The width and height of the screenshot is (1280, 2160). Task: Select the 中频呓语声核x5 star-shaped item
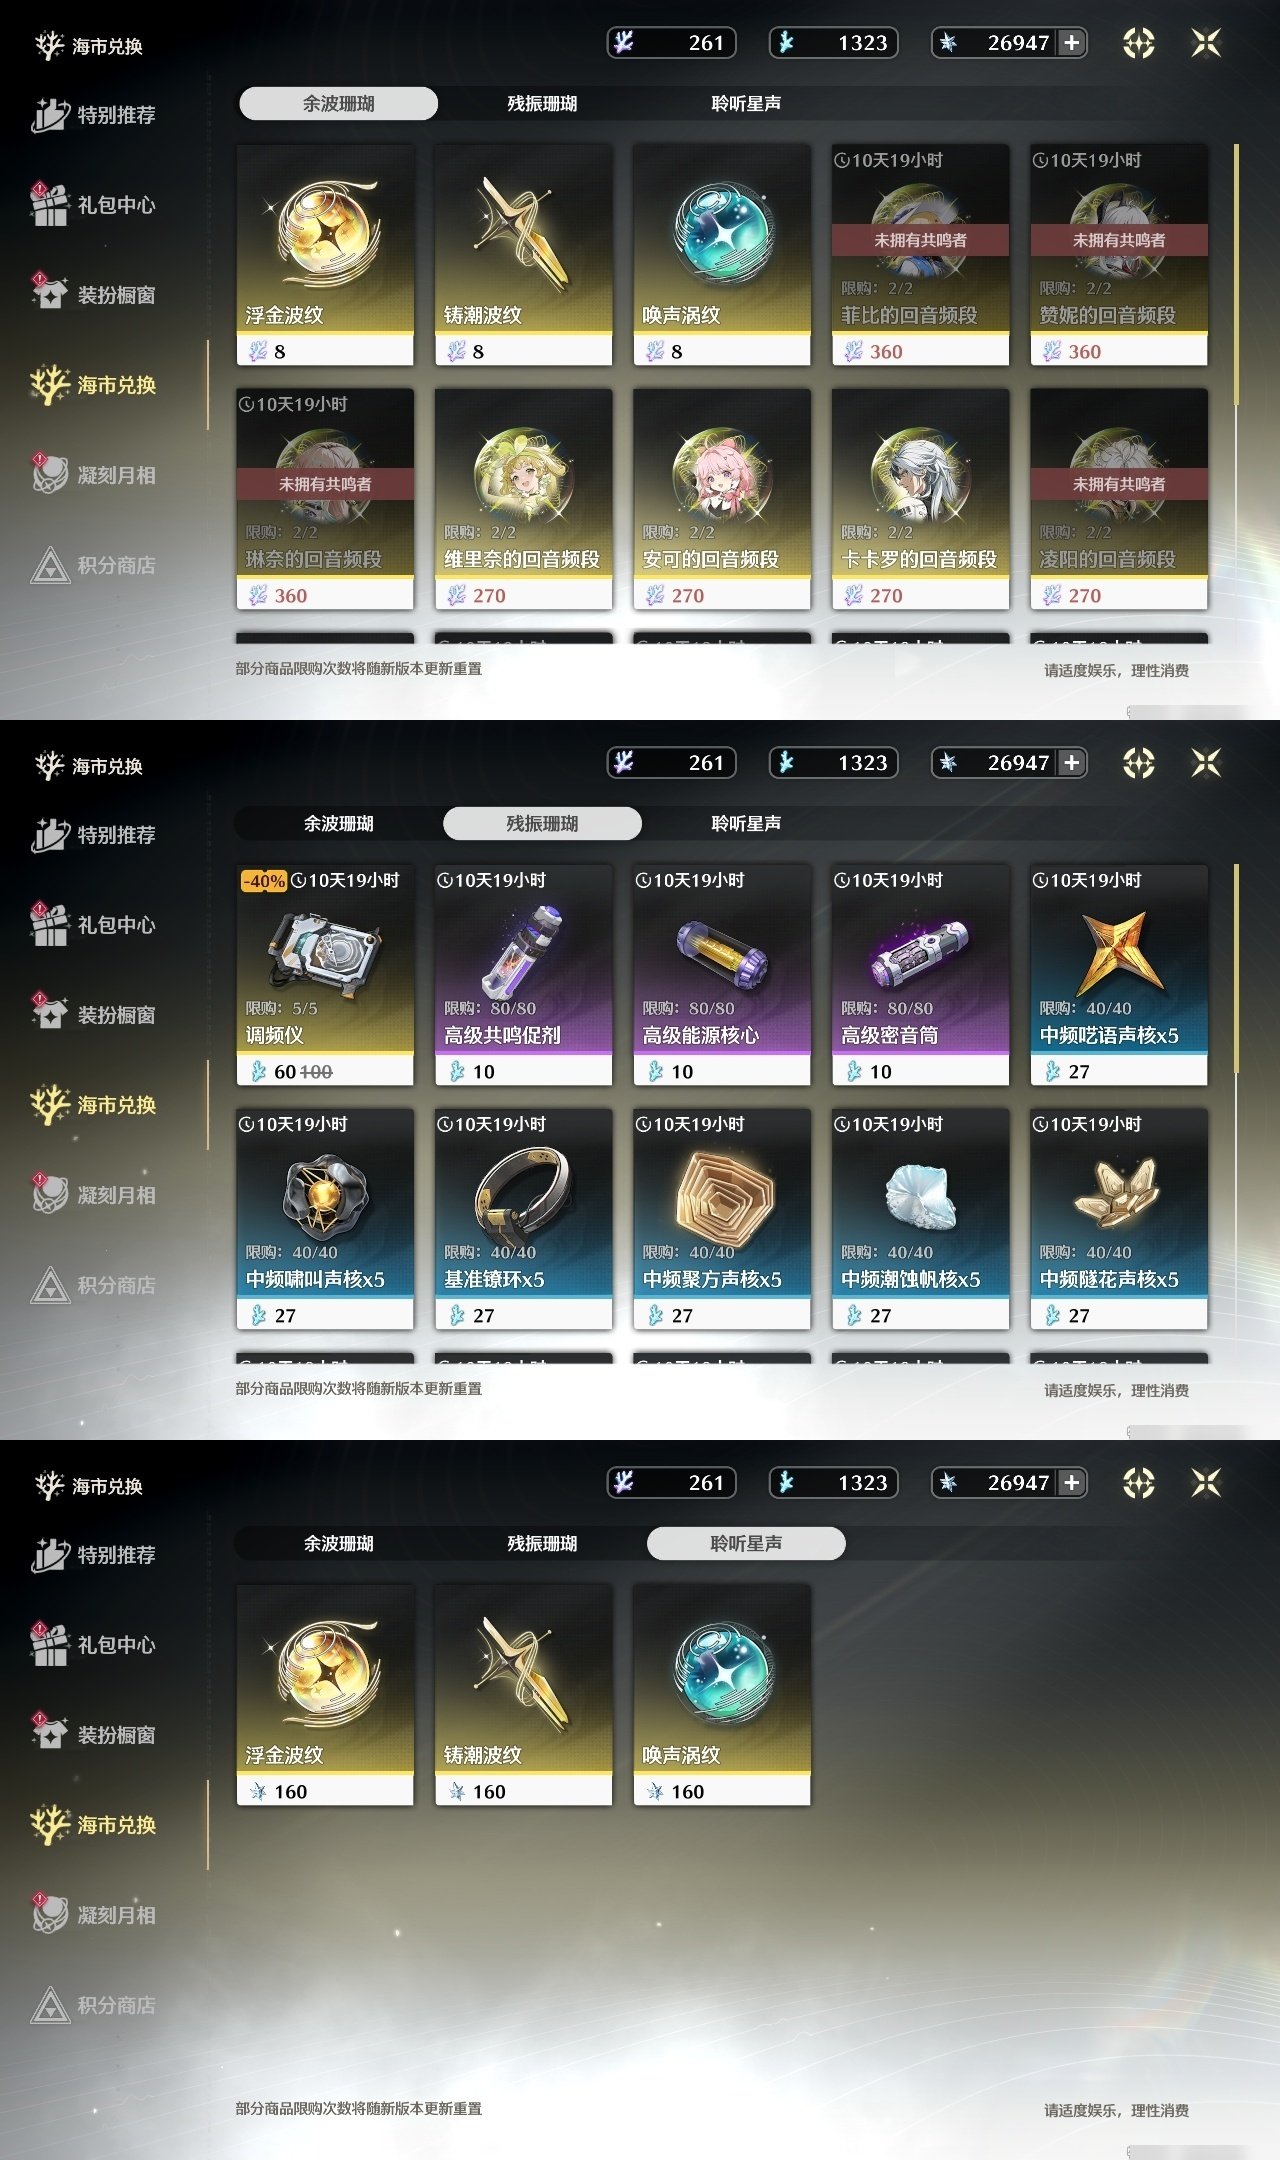pyautogui.click(x=1119, y=975)
